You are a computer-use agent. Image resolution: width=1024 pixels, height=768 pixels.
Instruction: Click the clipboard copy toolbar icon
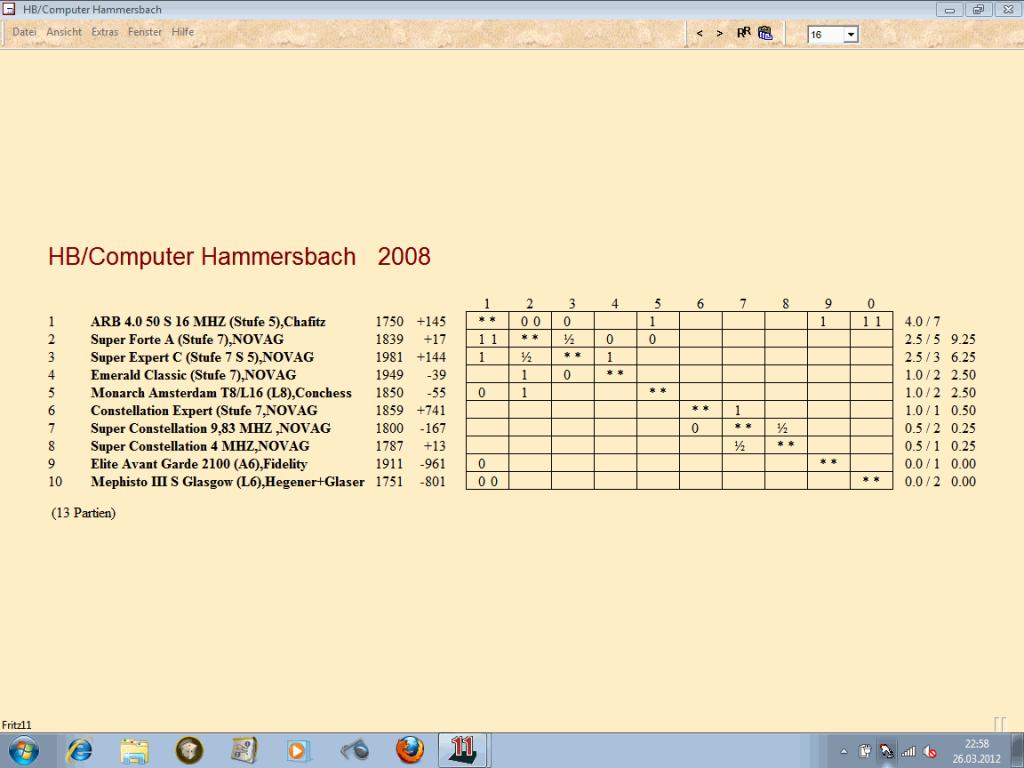765,33
